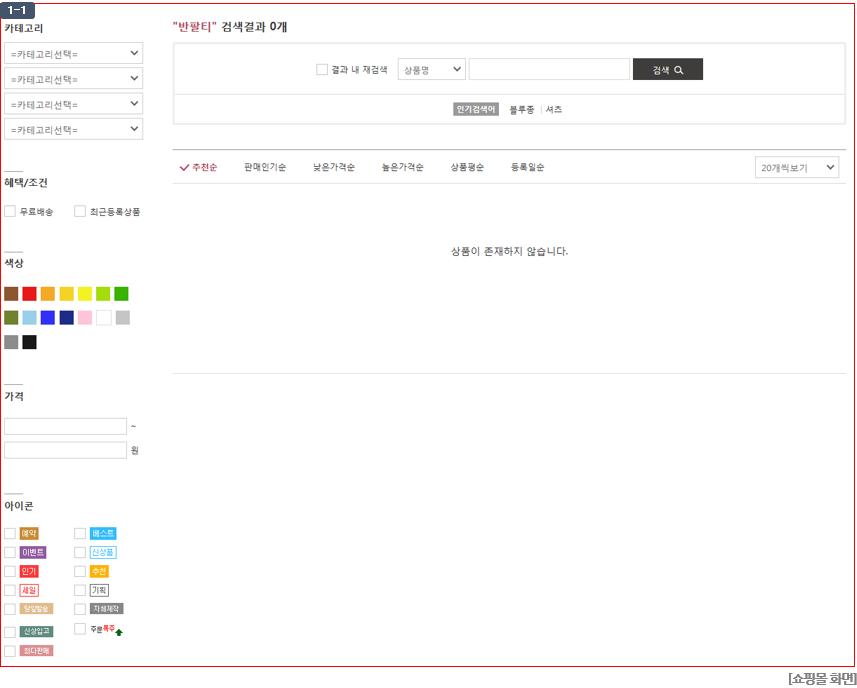Click the gray 자체제작 badge icon
This screenshot has width=857, height=688.
[107, 608]
